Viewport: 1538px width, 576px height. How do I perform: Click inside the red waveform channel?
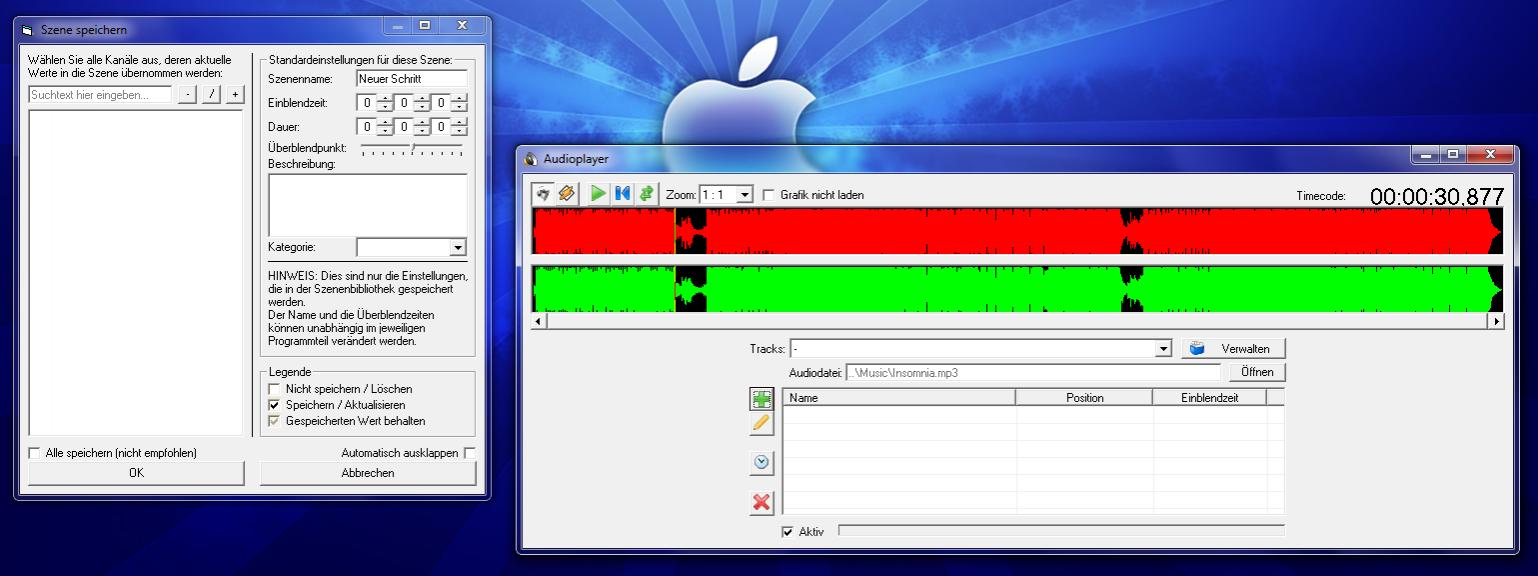coord(1018,231)
